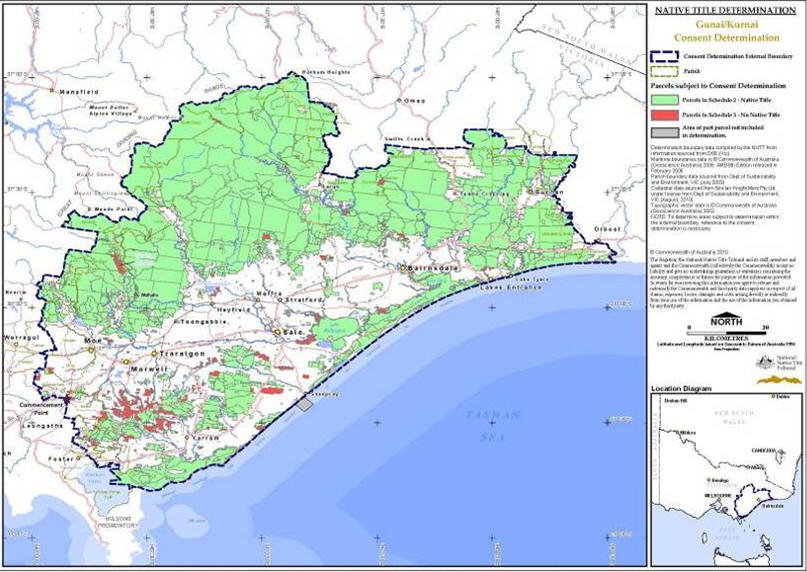This screenshot has width=807, height=572.
Task: Click the Sale town circle marker
Action: click(277, 333)
